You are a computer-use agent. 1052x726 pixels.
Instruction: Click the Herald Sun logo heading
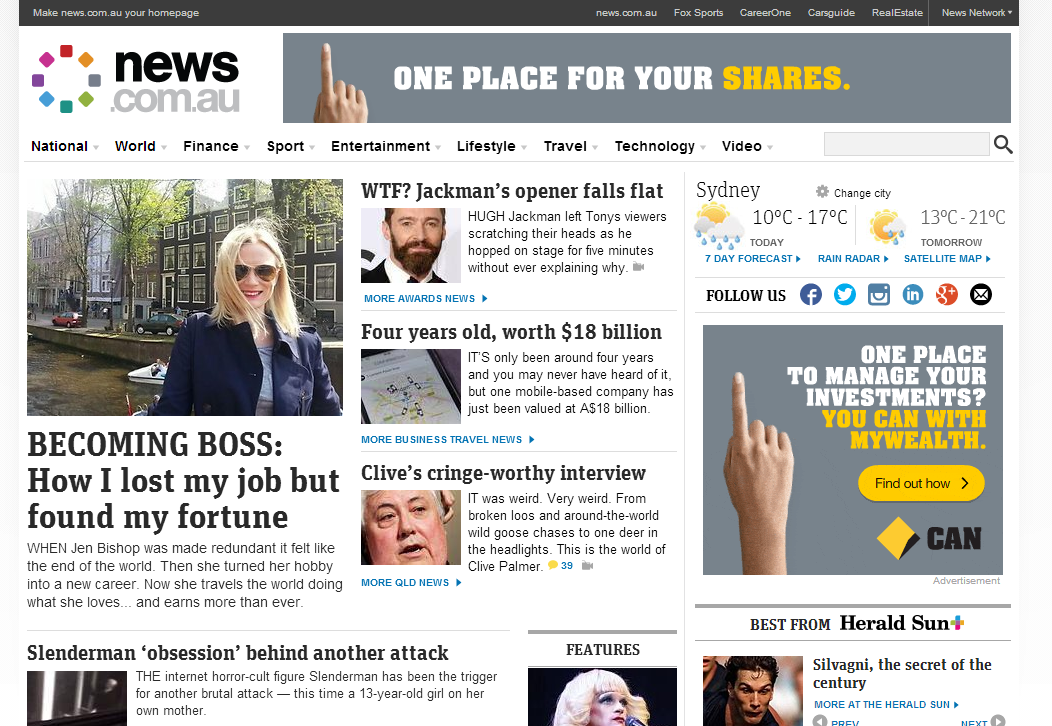[902, 623]
